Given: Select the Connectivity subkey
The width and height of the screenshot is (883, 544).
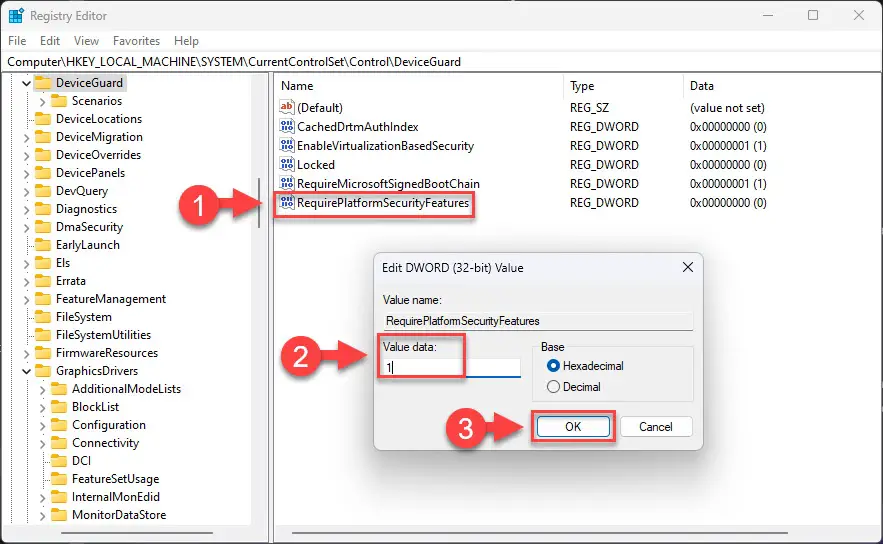Looking at the screenshot, I should 105,443.
